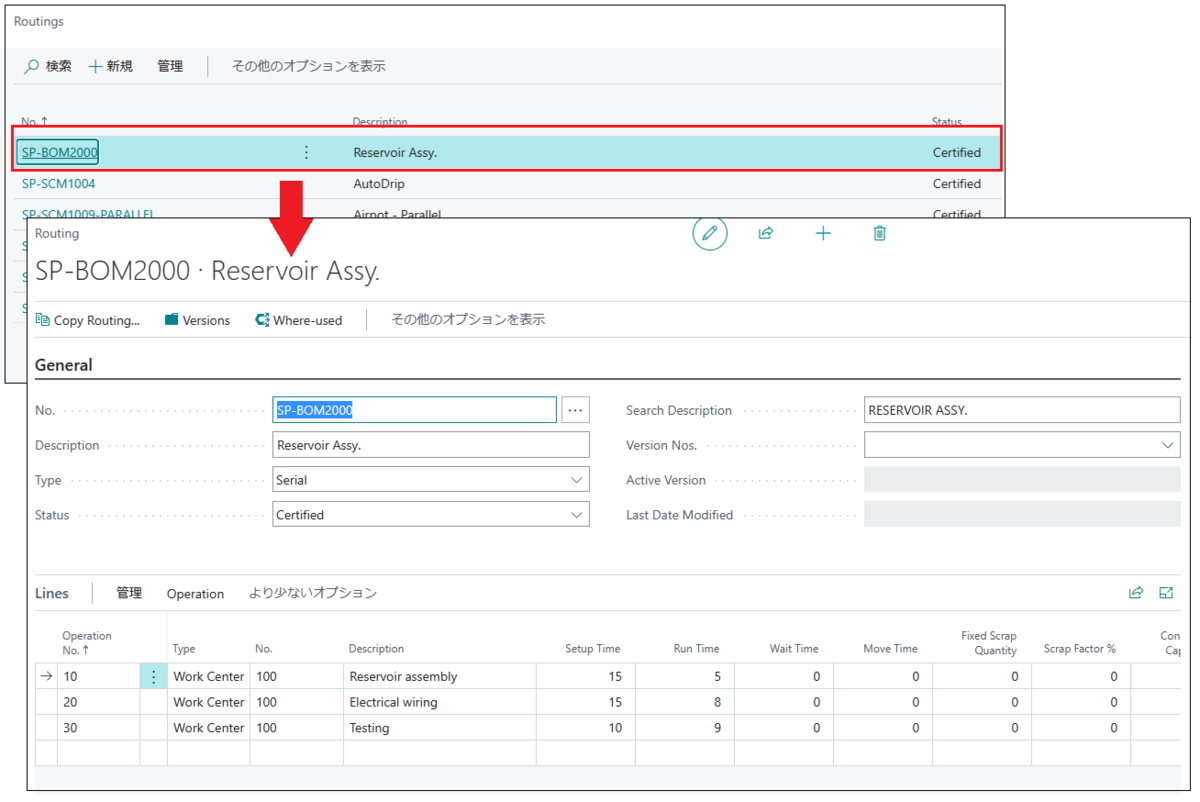Select the trash delete icon on routing card
This screenshot has height=802, width=1200.
pyautogui.click(x=879, y=233)
